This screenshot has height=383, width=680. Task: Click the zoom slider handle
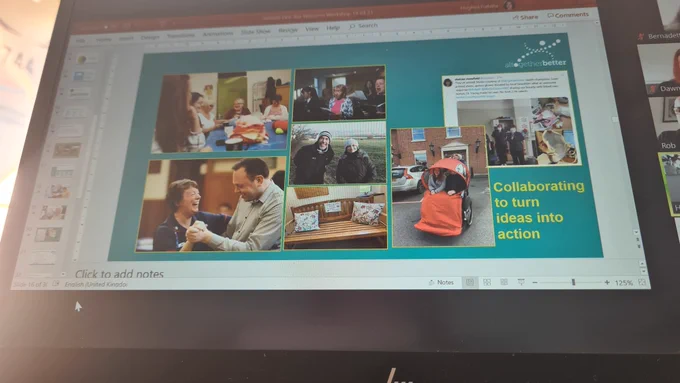[x=573, y=282]
